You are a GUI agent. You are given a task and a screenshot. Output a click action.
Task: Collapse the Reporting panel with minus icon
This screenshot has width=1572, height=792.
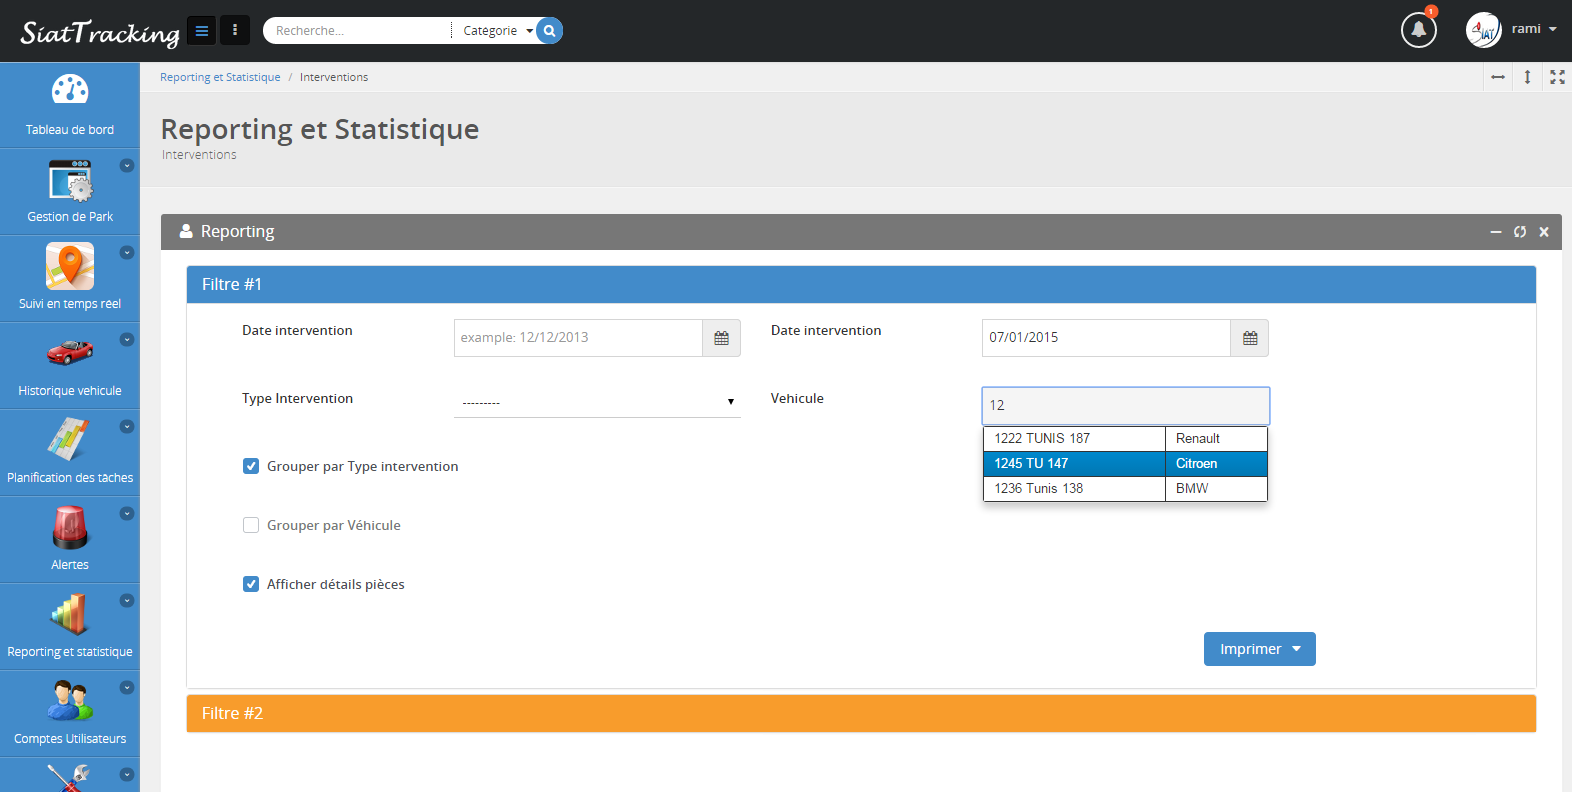pyautogui.click(x=1496, y=232)
